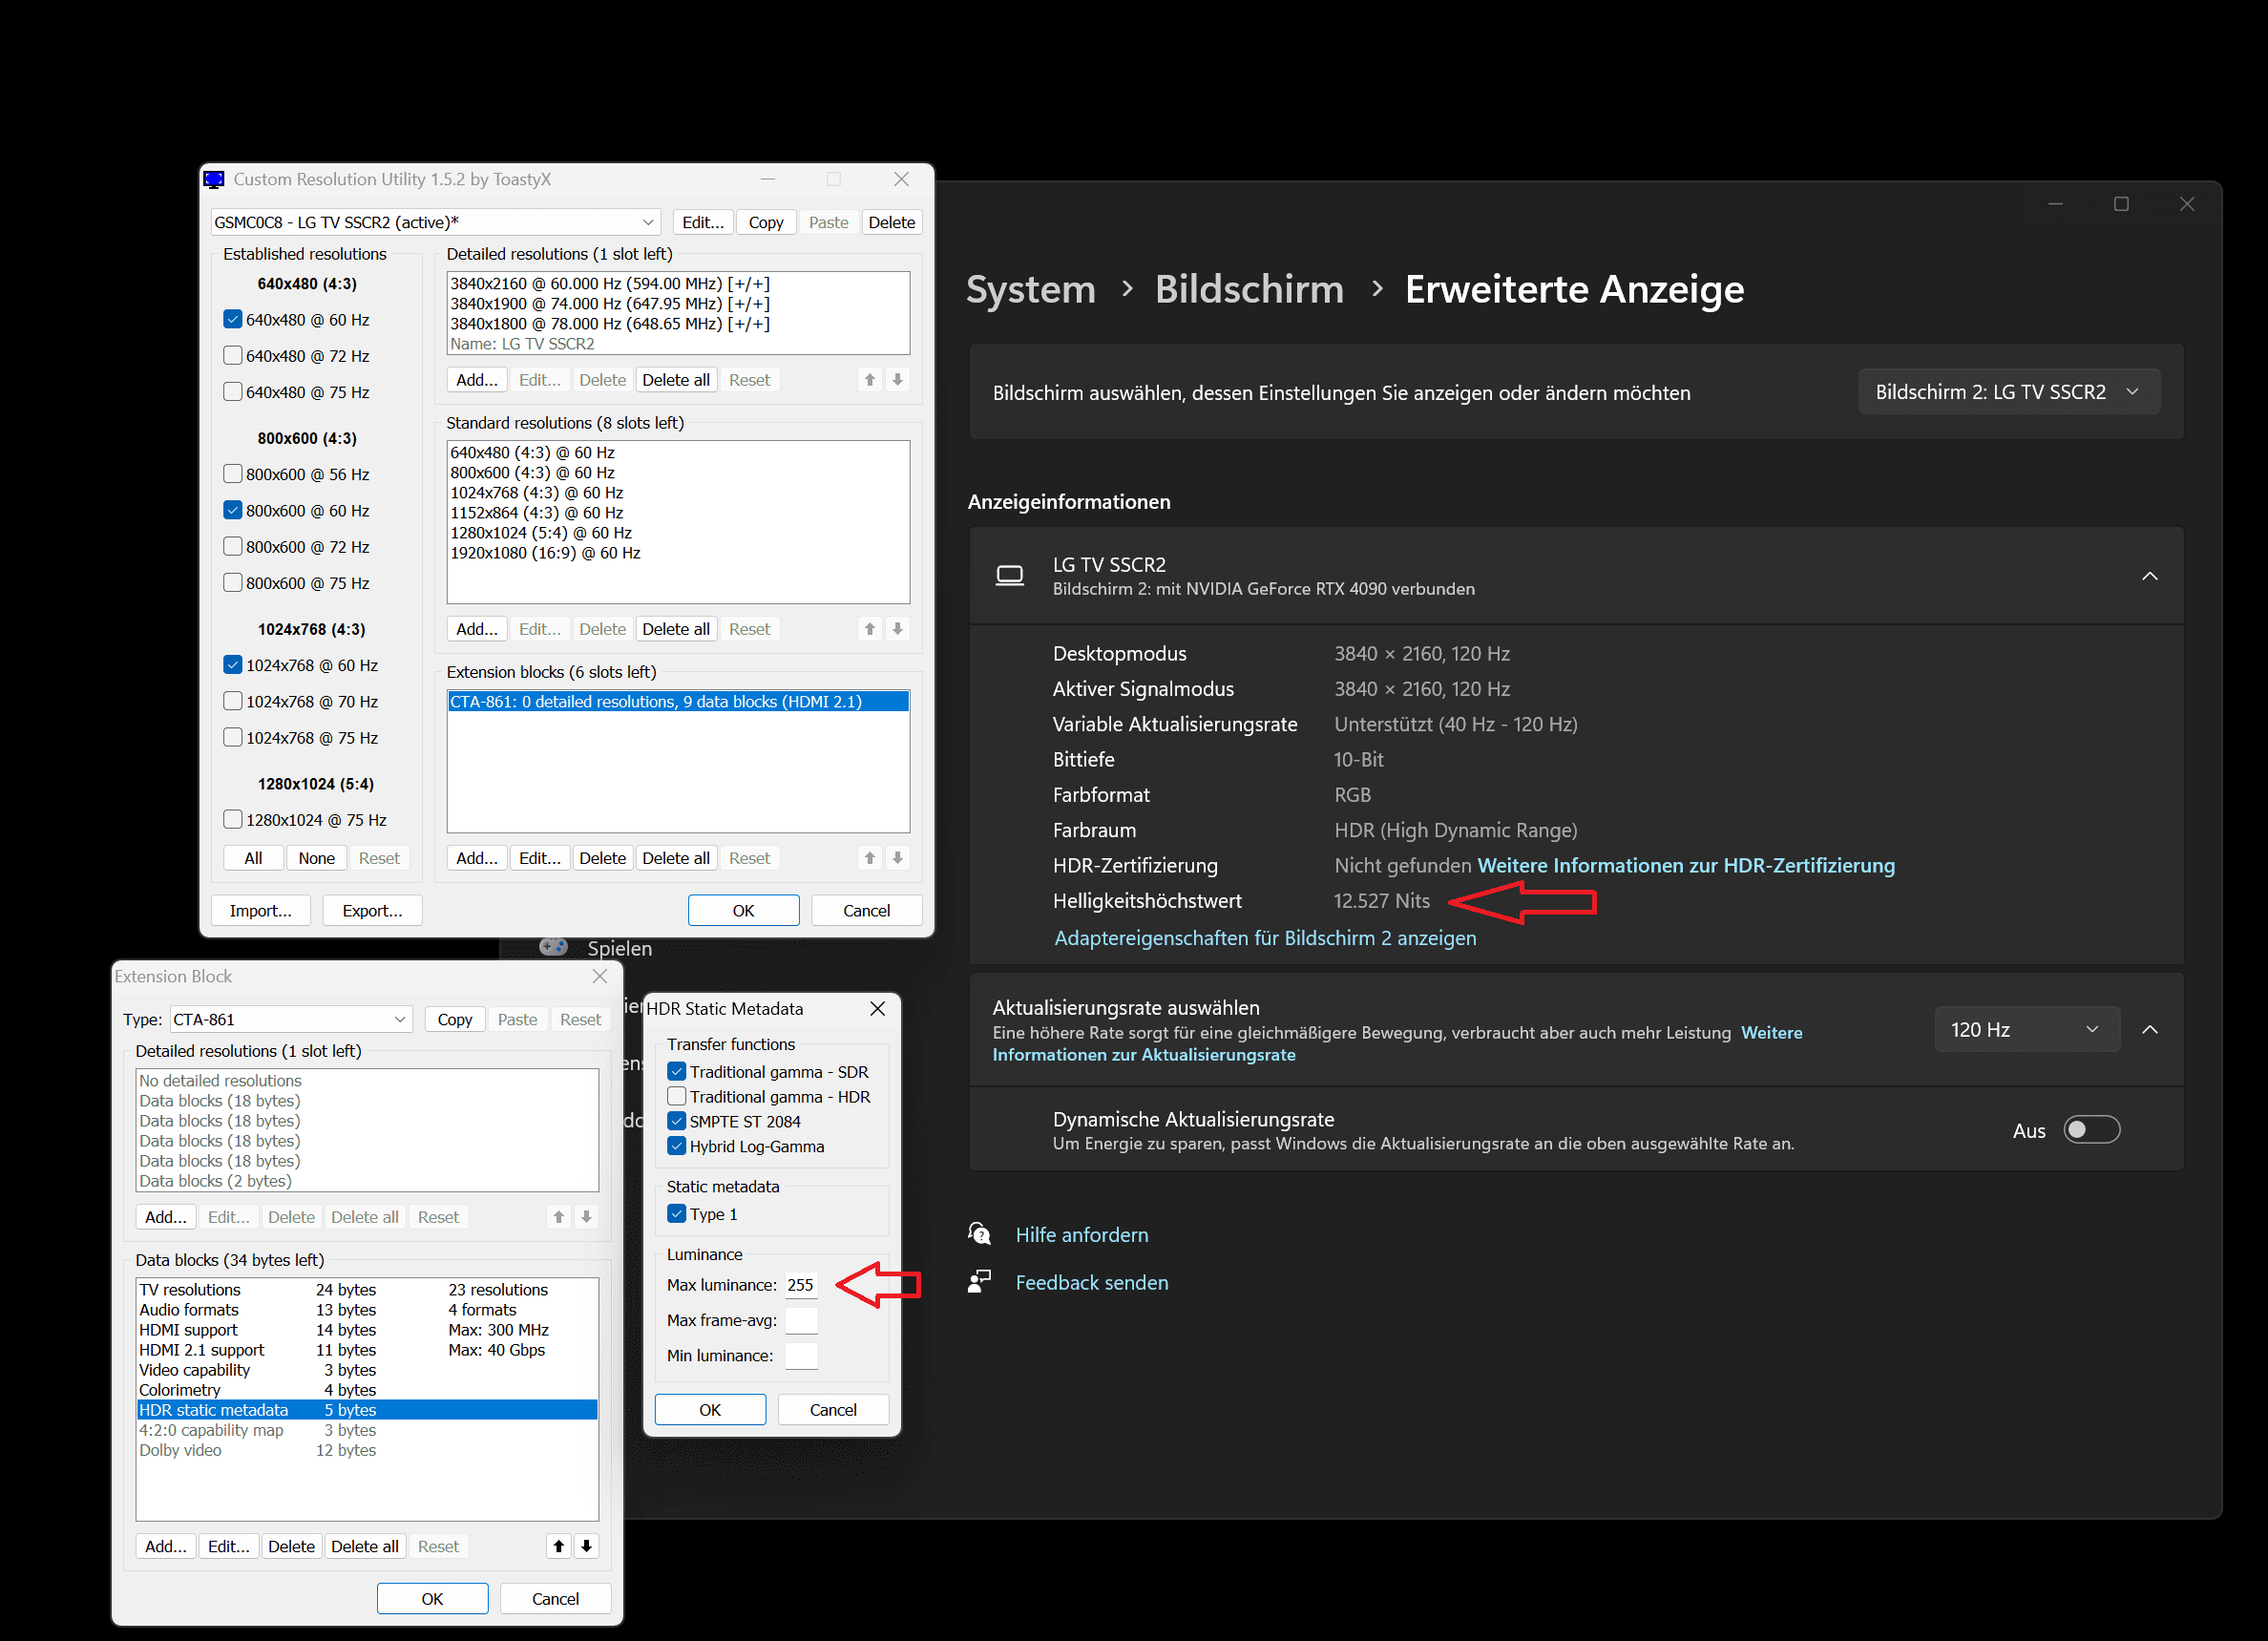Toggle Dynamische Aktualisierungsrate switch
Viewport: 2268px width, 1641px height.
click(2091, 1130)
